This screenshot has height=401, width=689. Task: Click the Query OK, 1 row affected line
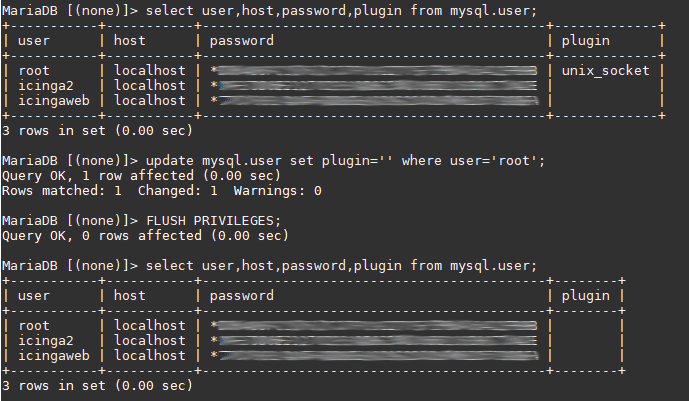[141, 176]
